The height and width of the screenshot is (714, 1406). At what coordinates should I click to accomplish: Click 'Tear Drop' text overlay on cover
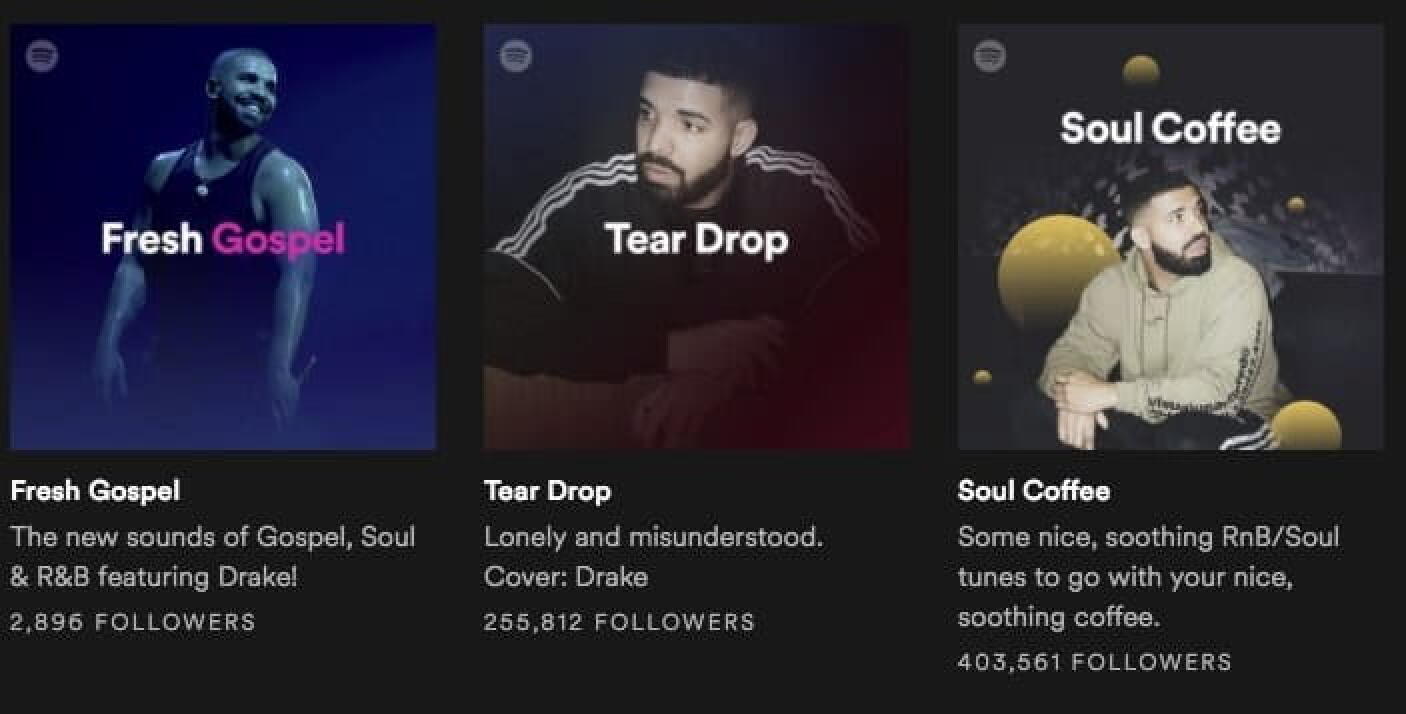pyautogui.click(x=696, y=240)
